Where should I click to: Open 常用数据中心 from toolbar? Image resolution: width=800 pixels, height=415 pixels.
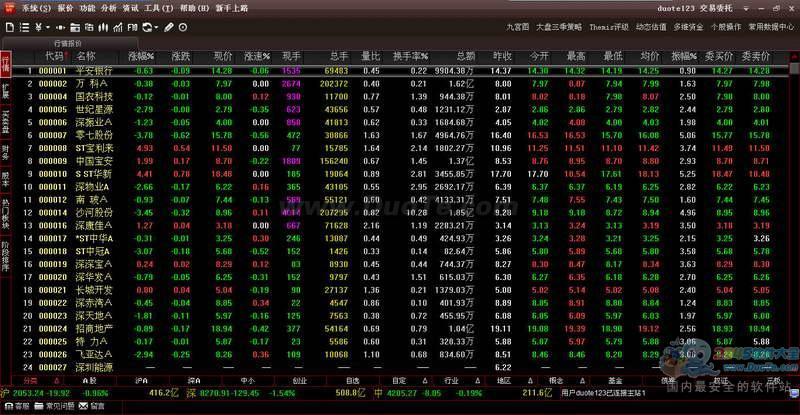pyautogui.click(x=772, y=27)
